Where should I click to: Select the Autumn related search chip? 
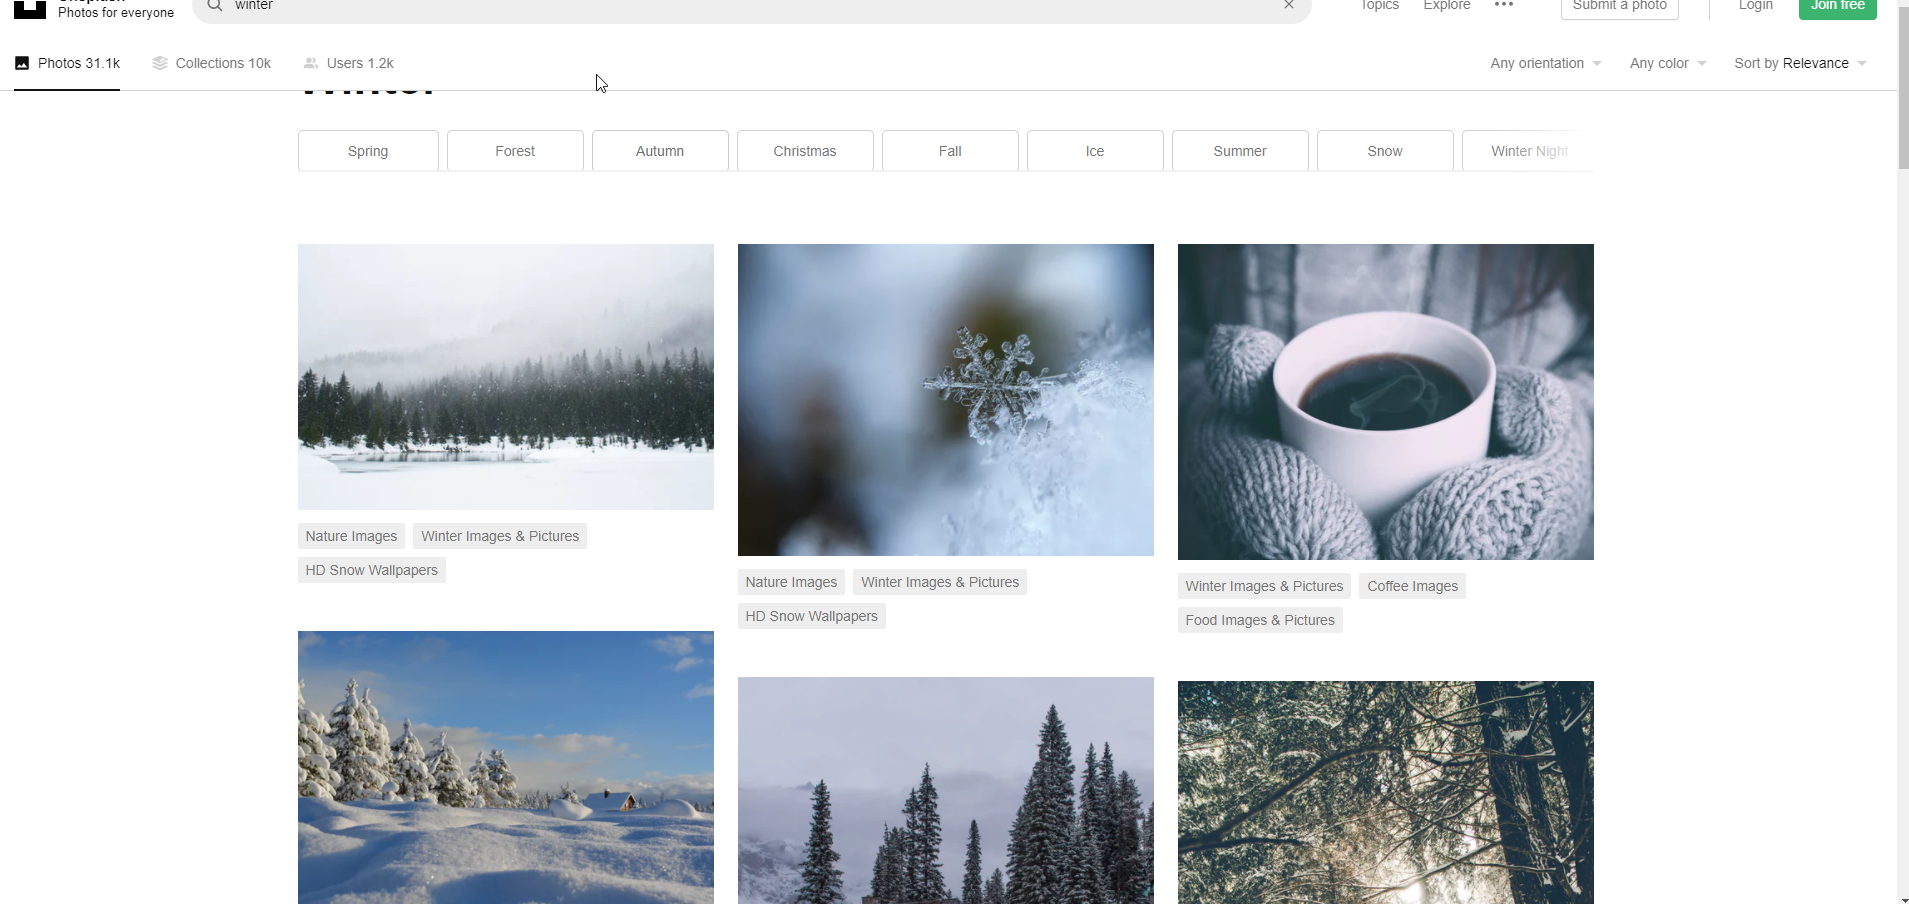[660, 151]
